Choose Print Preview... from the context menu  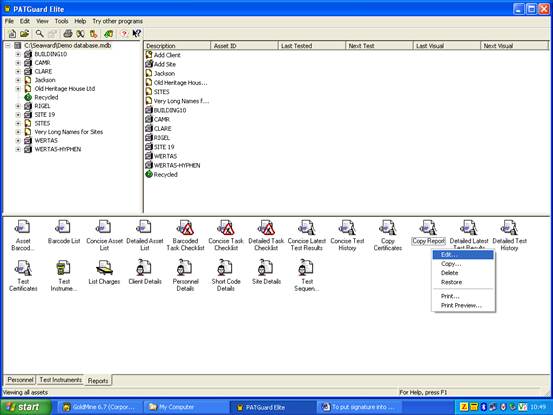click(x=463, y=305)
